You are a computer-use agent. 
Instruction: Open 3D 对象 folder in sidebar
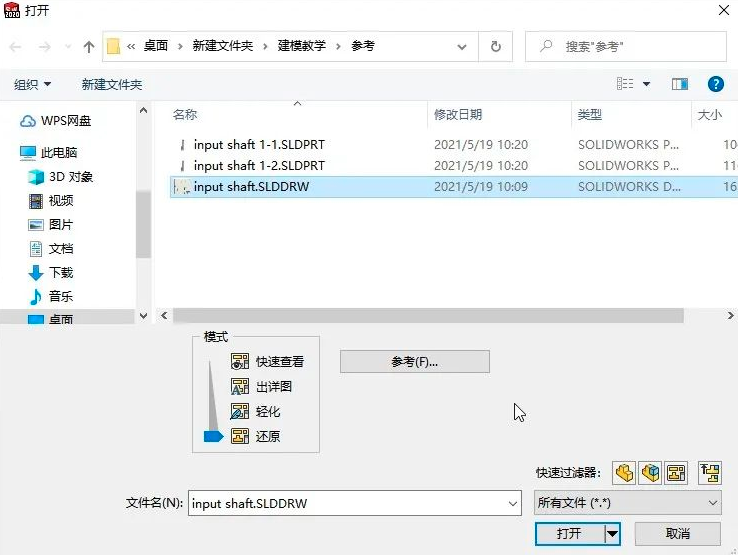(61, 177)
